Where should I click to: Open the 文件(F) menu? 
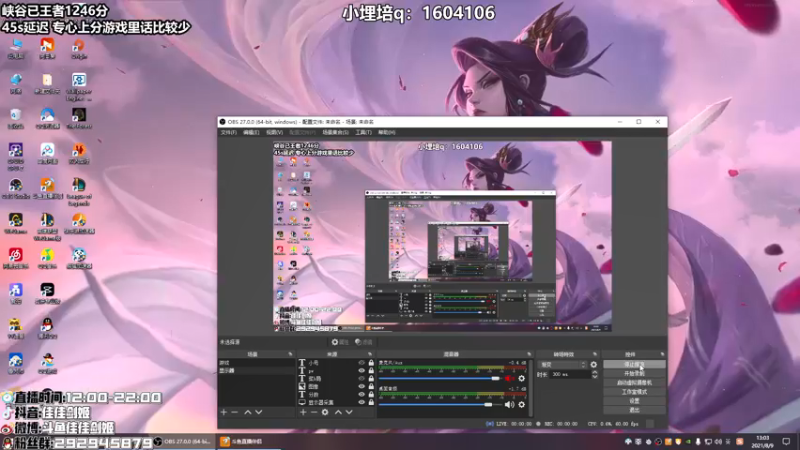pos(229,133)
